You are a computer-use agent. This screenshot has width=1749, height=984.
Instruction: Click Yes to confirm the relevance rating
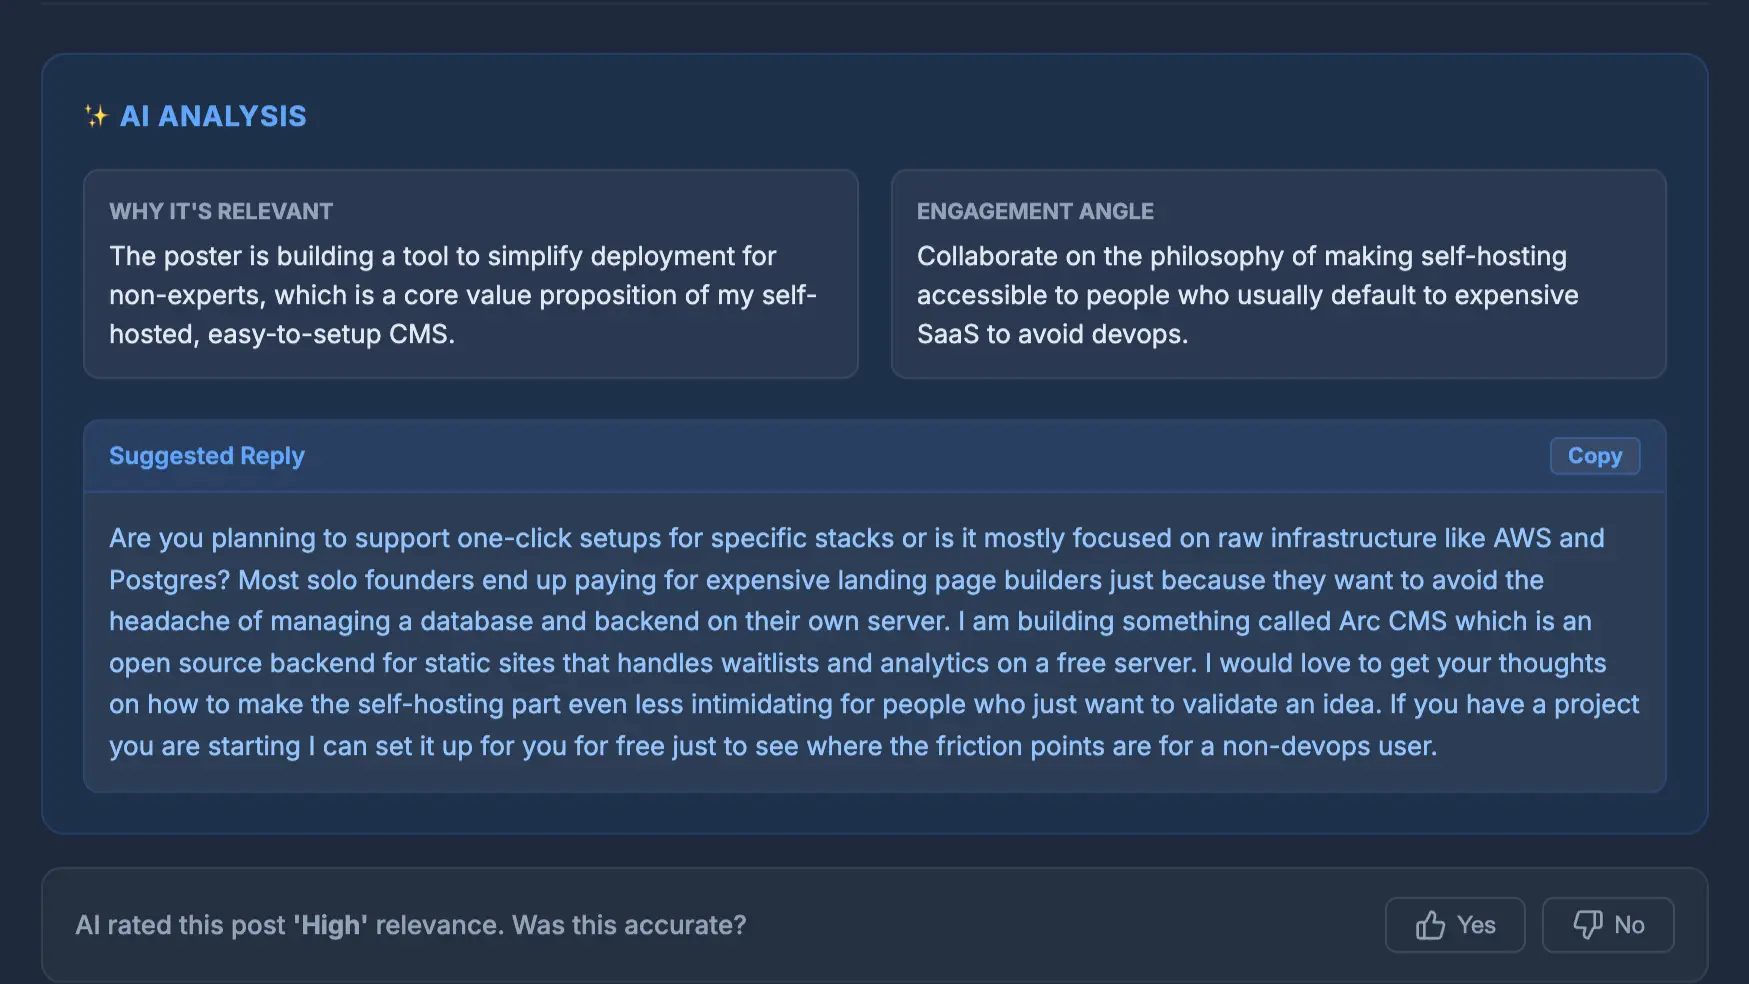tap(1455, 925)
